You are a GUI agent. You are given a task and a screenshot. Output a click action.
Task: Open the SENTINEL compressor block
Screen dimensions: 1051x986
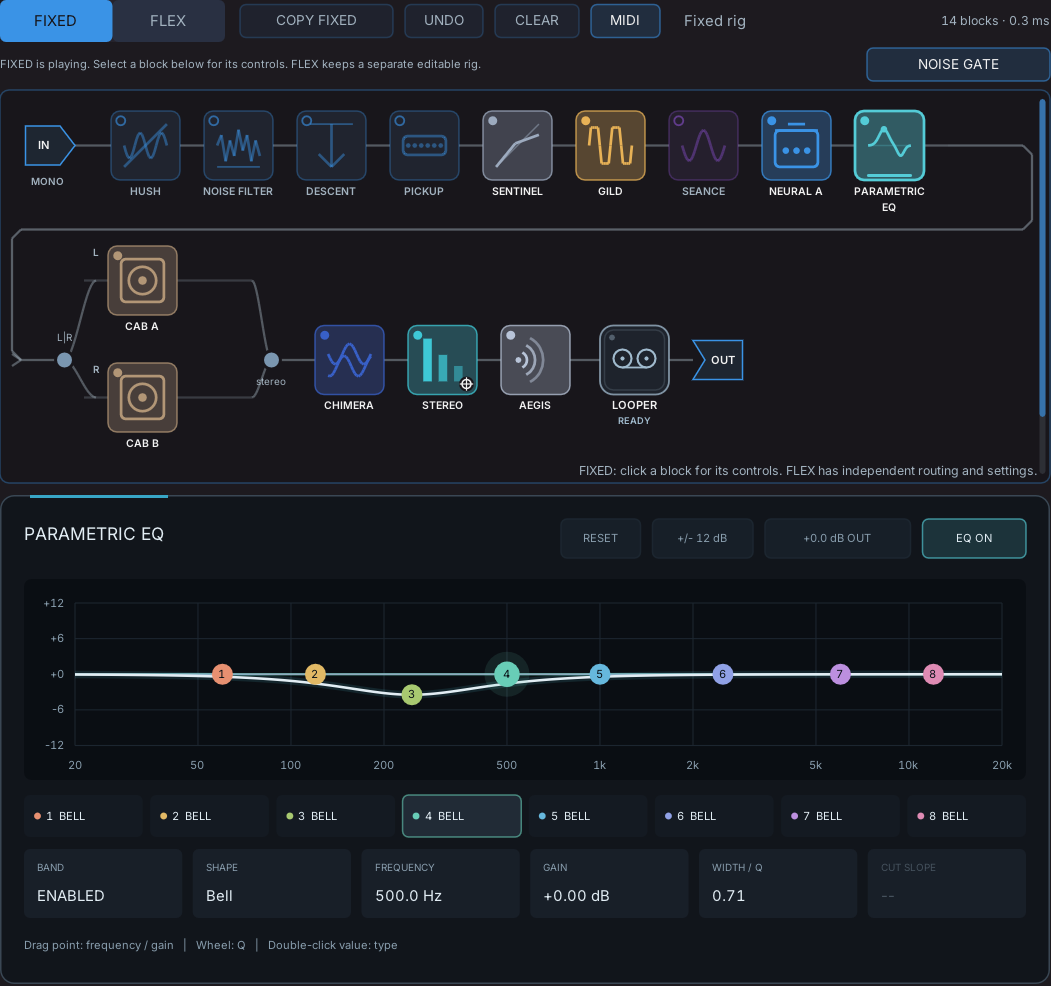(517, 145)
